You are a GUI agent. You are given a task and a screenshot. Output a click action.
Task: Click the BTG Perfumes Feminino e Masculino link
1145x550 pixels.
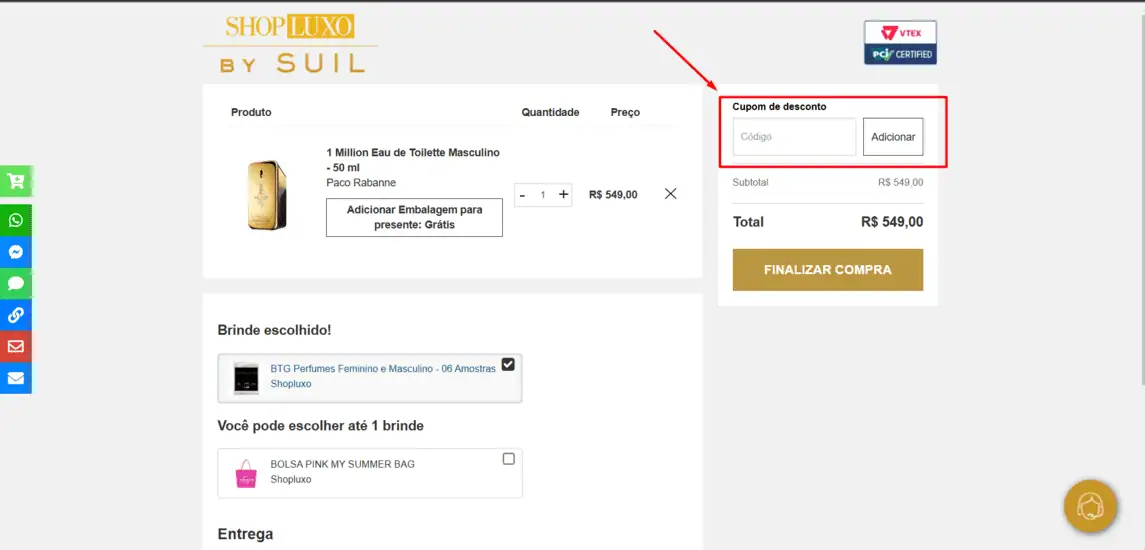(x=383, y=369)
